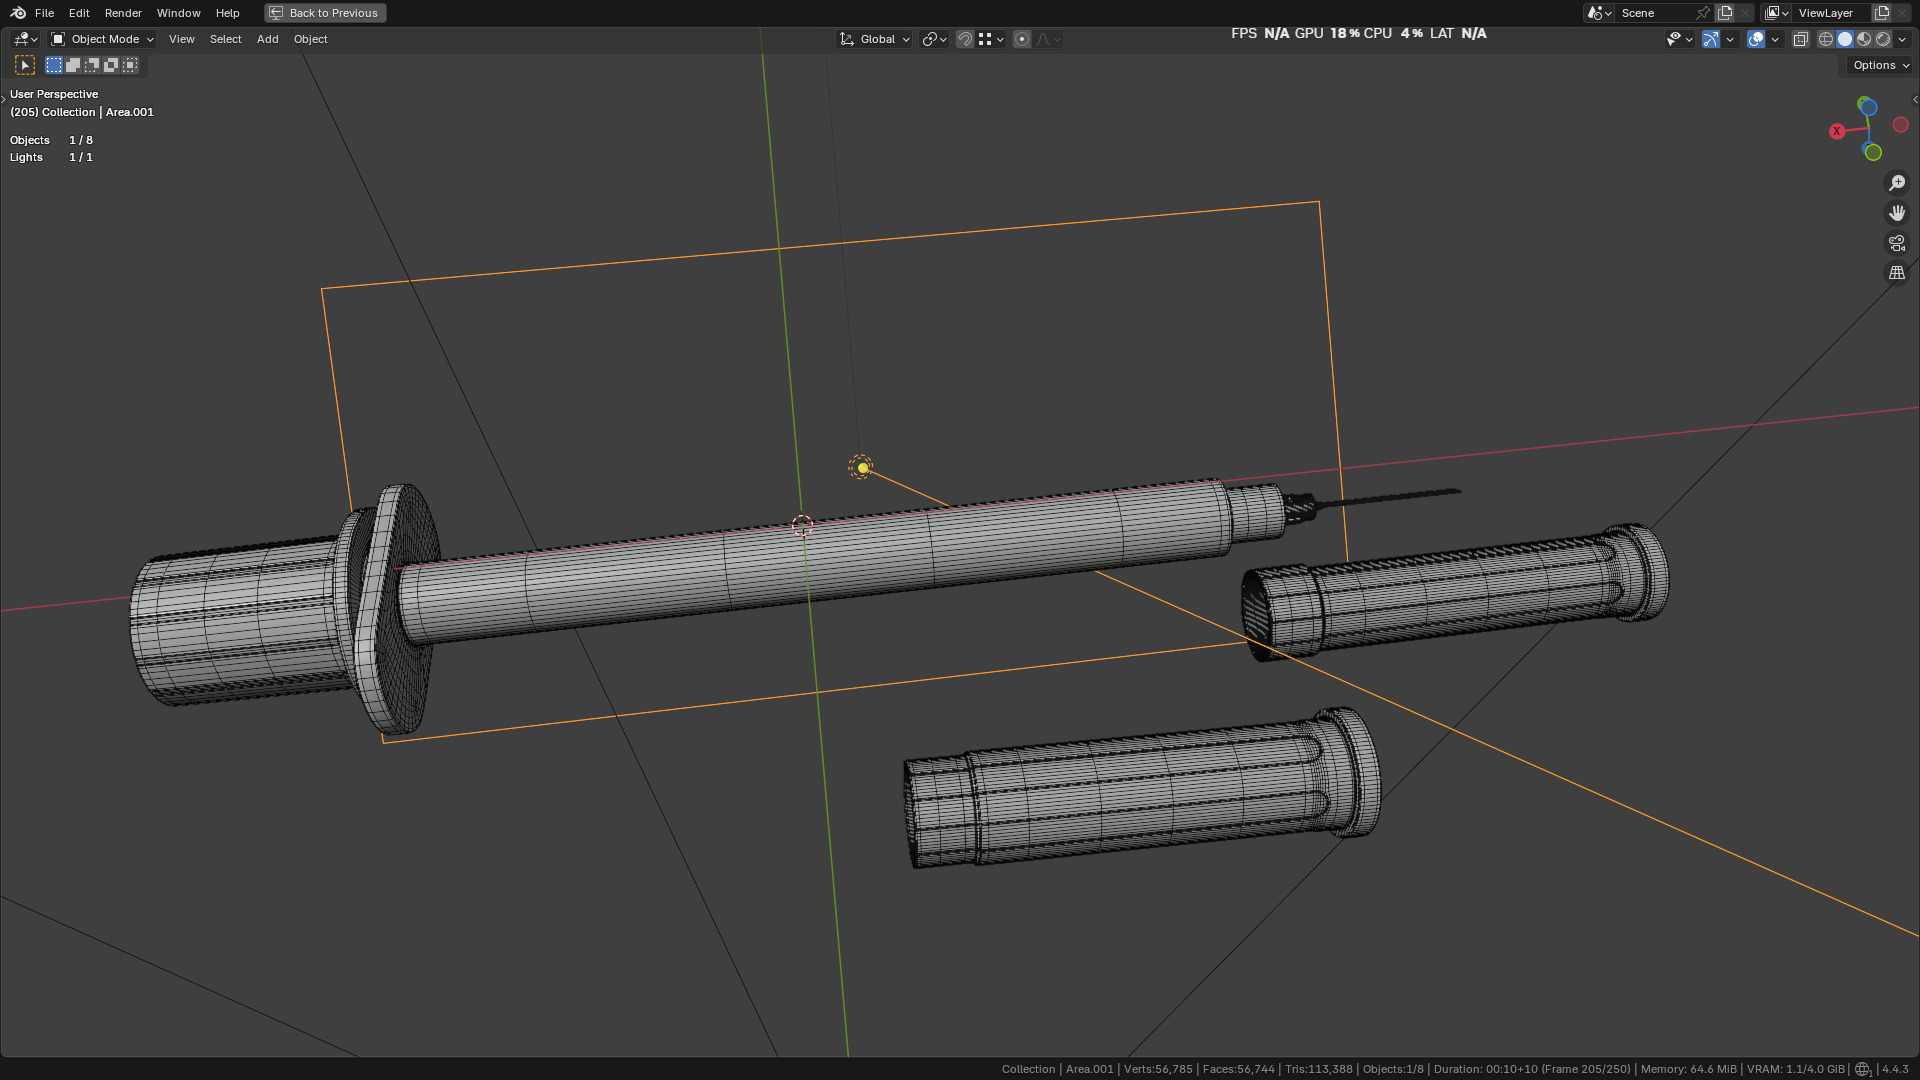Open the Blender logo app menu

click(x=18, y=13)
